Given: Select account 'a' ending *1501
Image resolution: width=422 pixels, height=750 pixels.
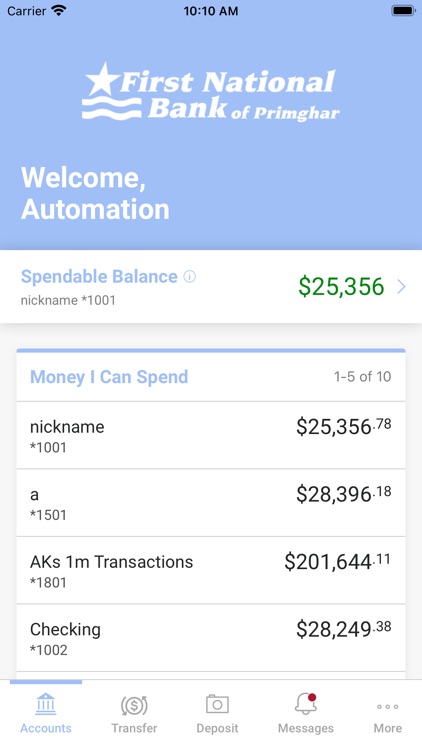Looking at the screenshot, I should [211, 503].
